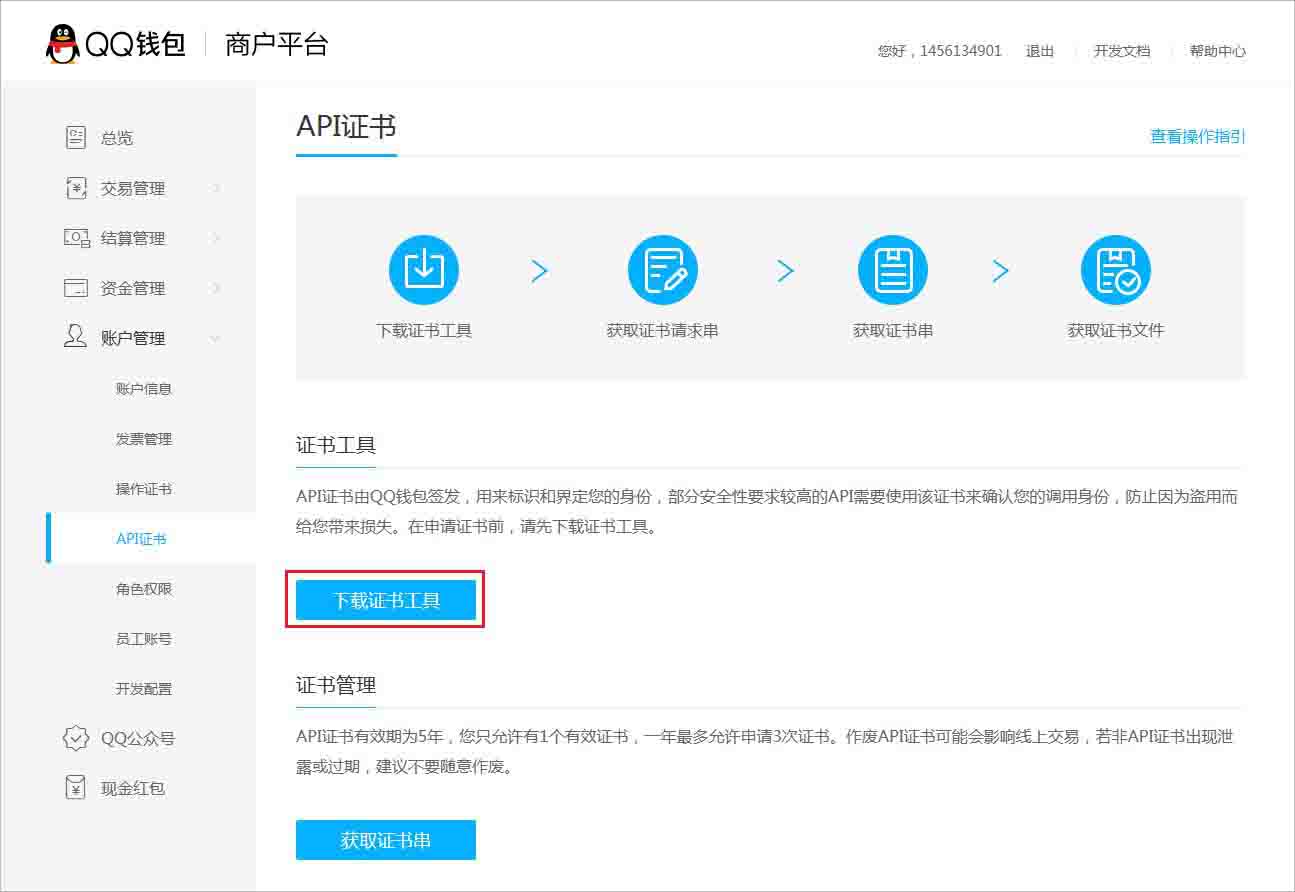Click the API证书 page heading
Image resolution: width=1295 pixels, height=892 pixels.
click(346, 126)
